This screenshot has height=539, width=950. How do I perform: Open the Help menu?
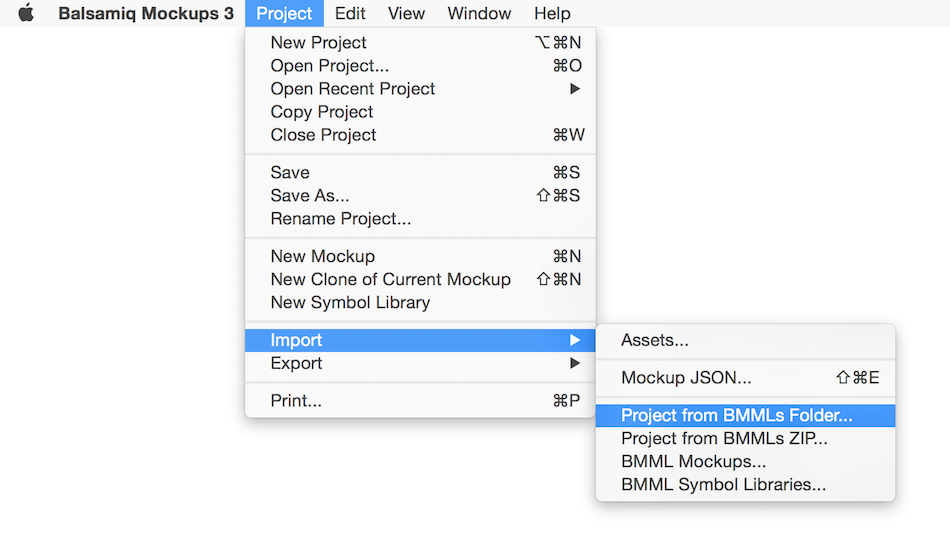click(552, 13)
